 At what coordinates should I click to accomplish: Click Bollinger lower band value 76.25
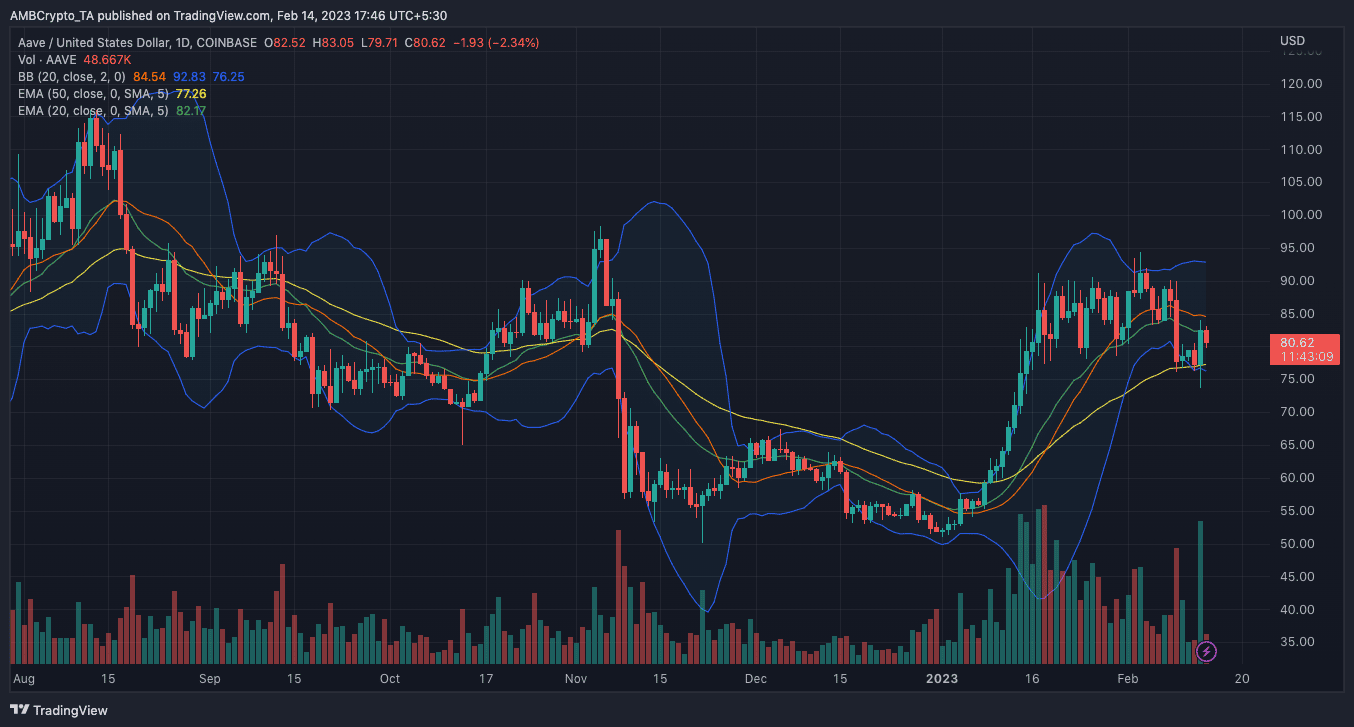(229, 77)
